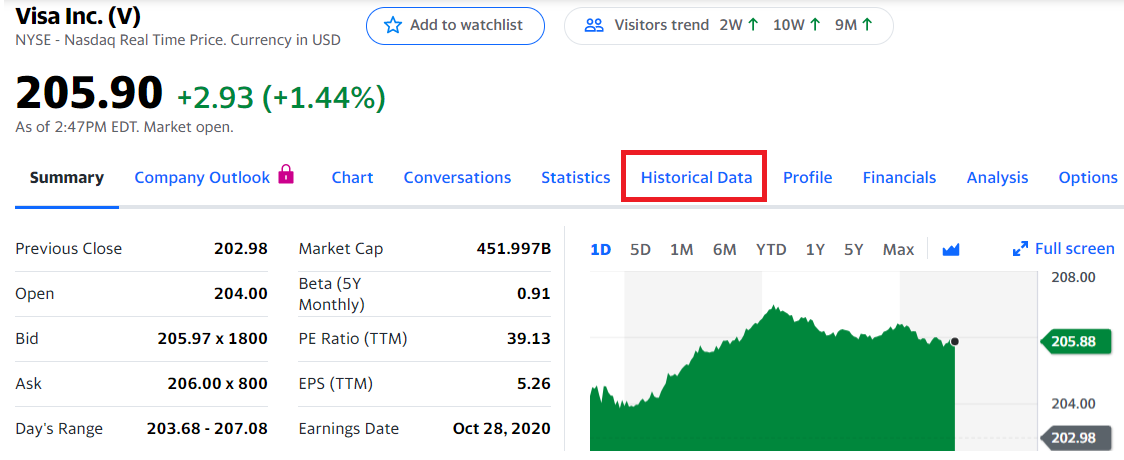Click the Earnings Date value Oct 28, 2020
This screenshot has width=1124, height=460.
click(x=502, y=429)
